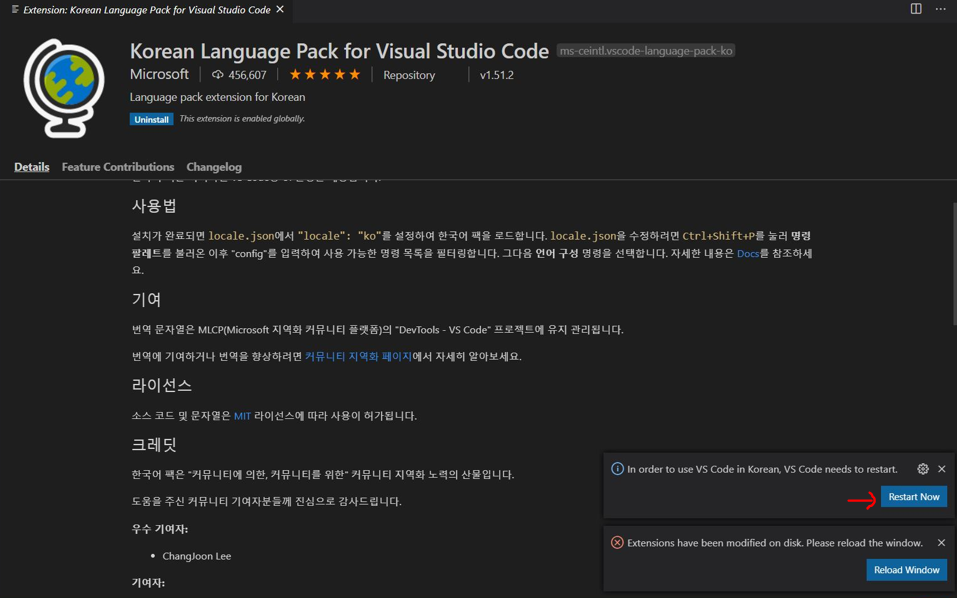Open the MIT license link
Image resolution: width=957 pixels, height=598 pixels.
coord(242,416)
